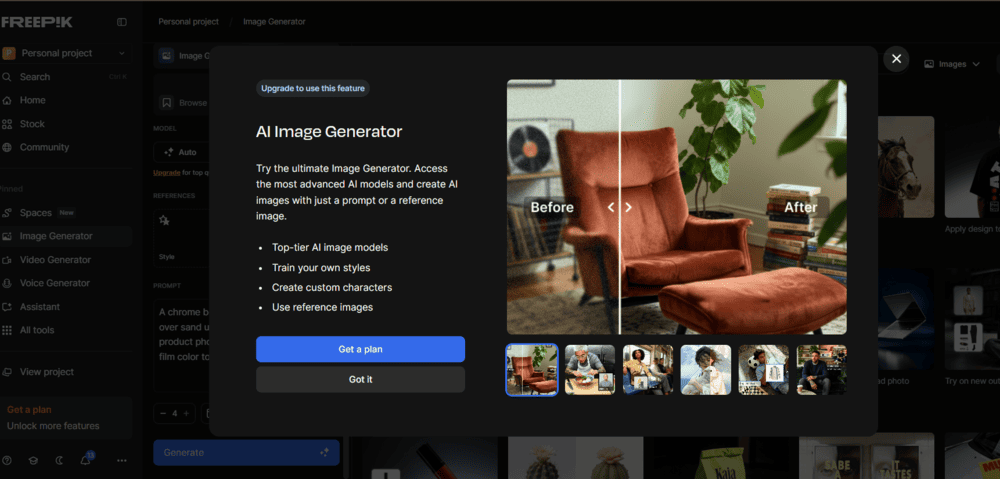The image size is (1000, 479).
Task: Dismiss the dialog with Got it
Action: coord(360,380)
